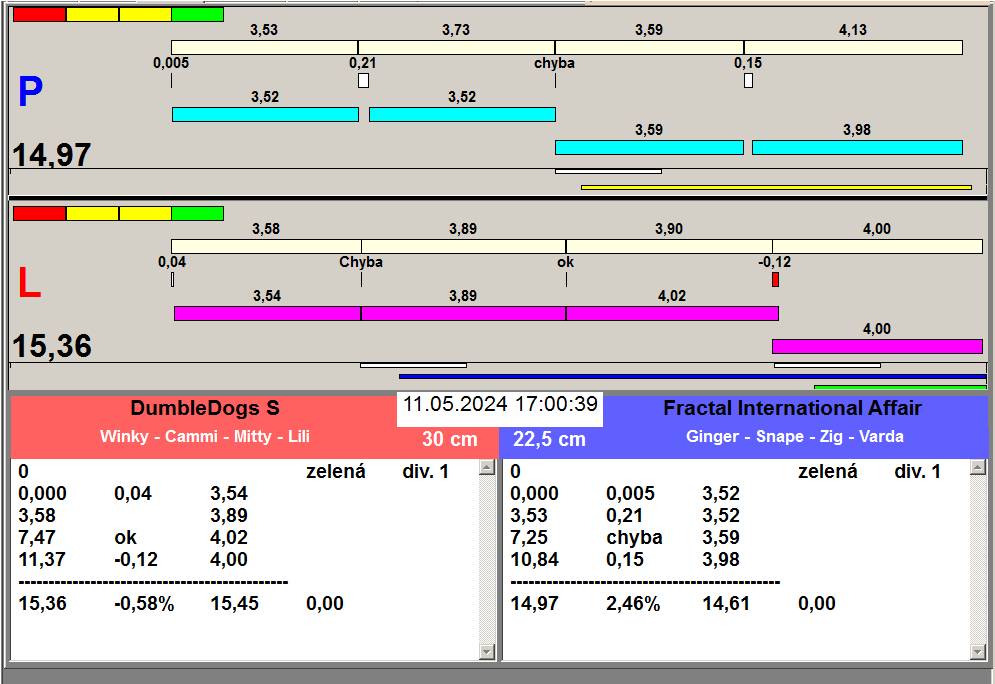Click 15,45 in the DumbleDogs list

tap(234, 603)
